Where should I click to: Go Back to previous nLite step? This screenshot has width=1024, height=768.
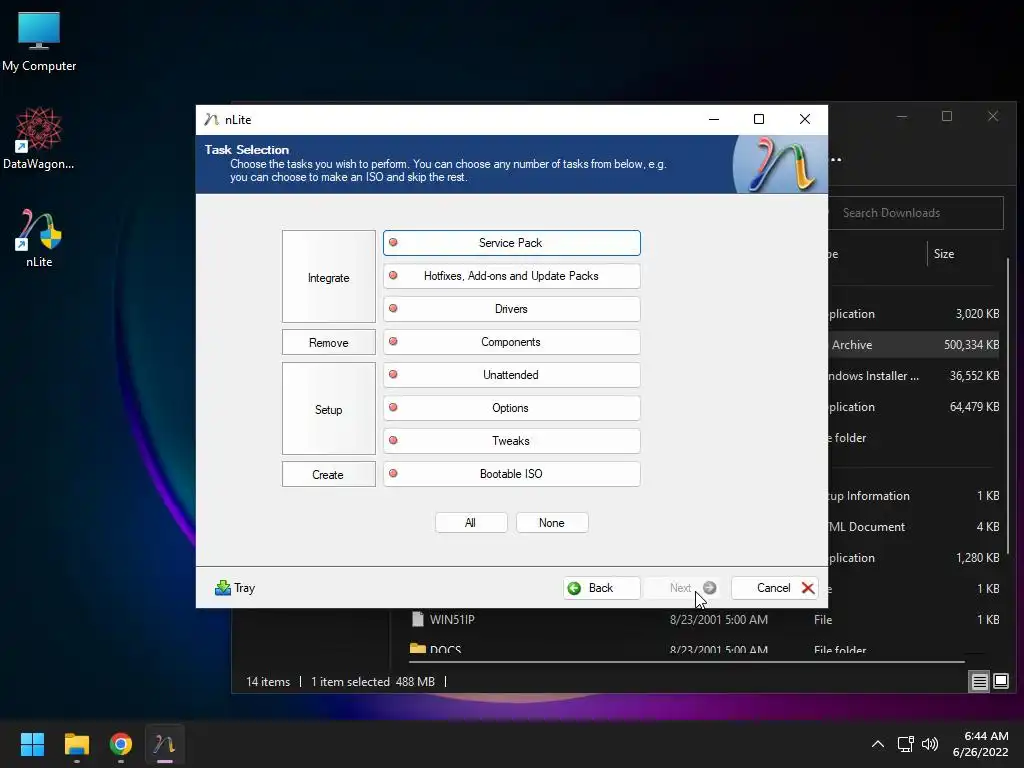click(x=601, y=588)
